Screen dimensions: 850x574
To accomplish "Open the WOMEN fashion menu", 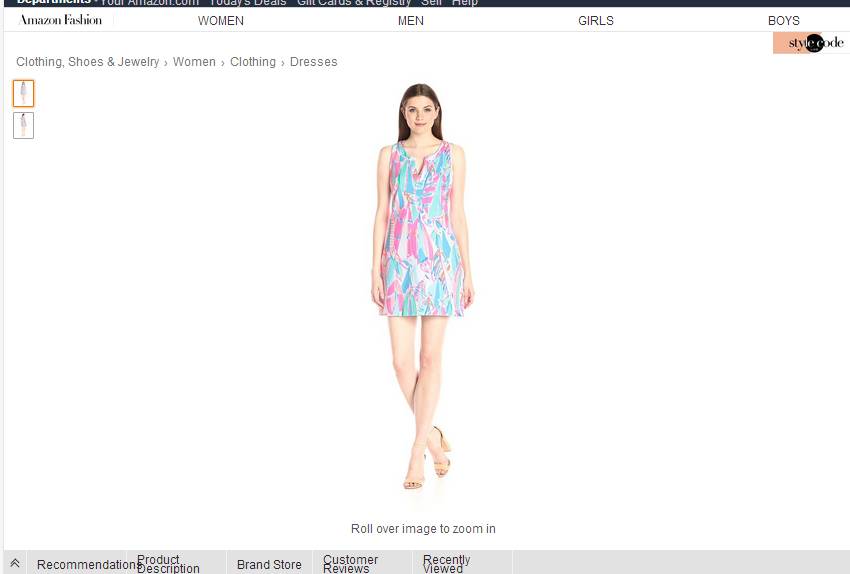I will click(221, 21).
